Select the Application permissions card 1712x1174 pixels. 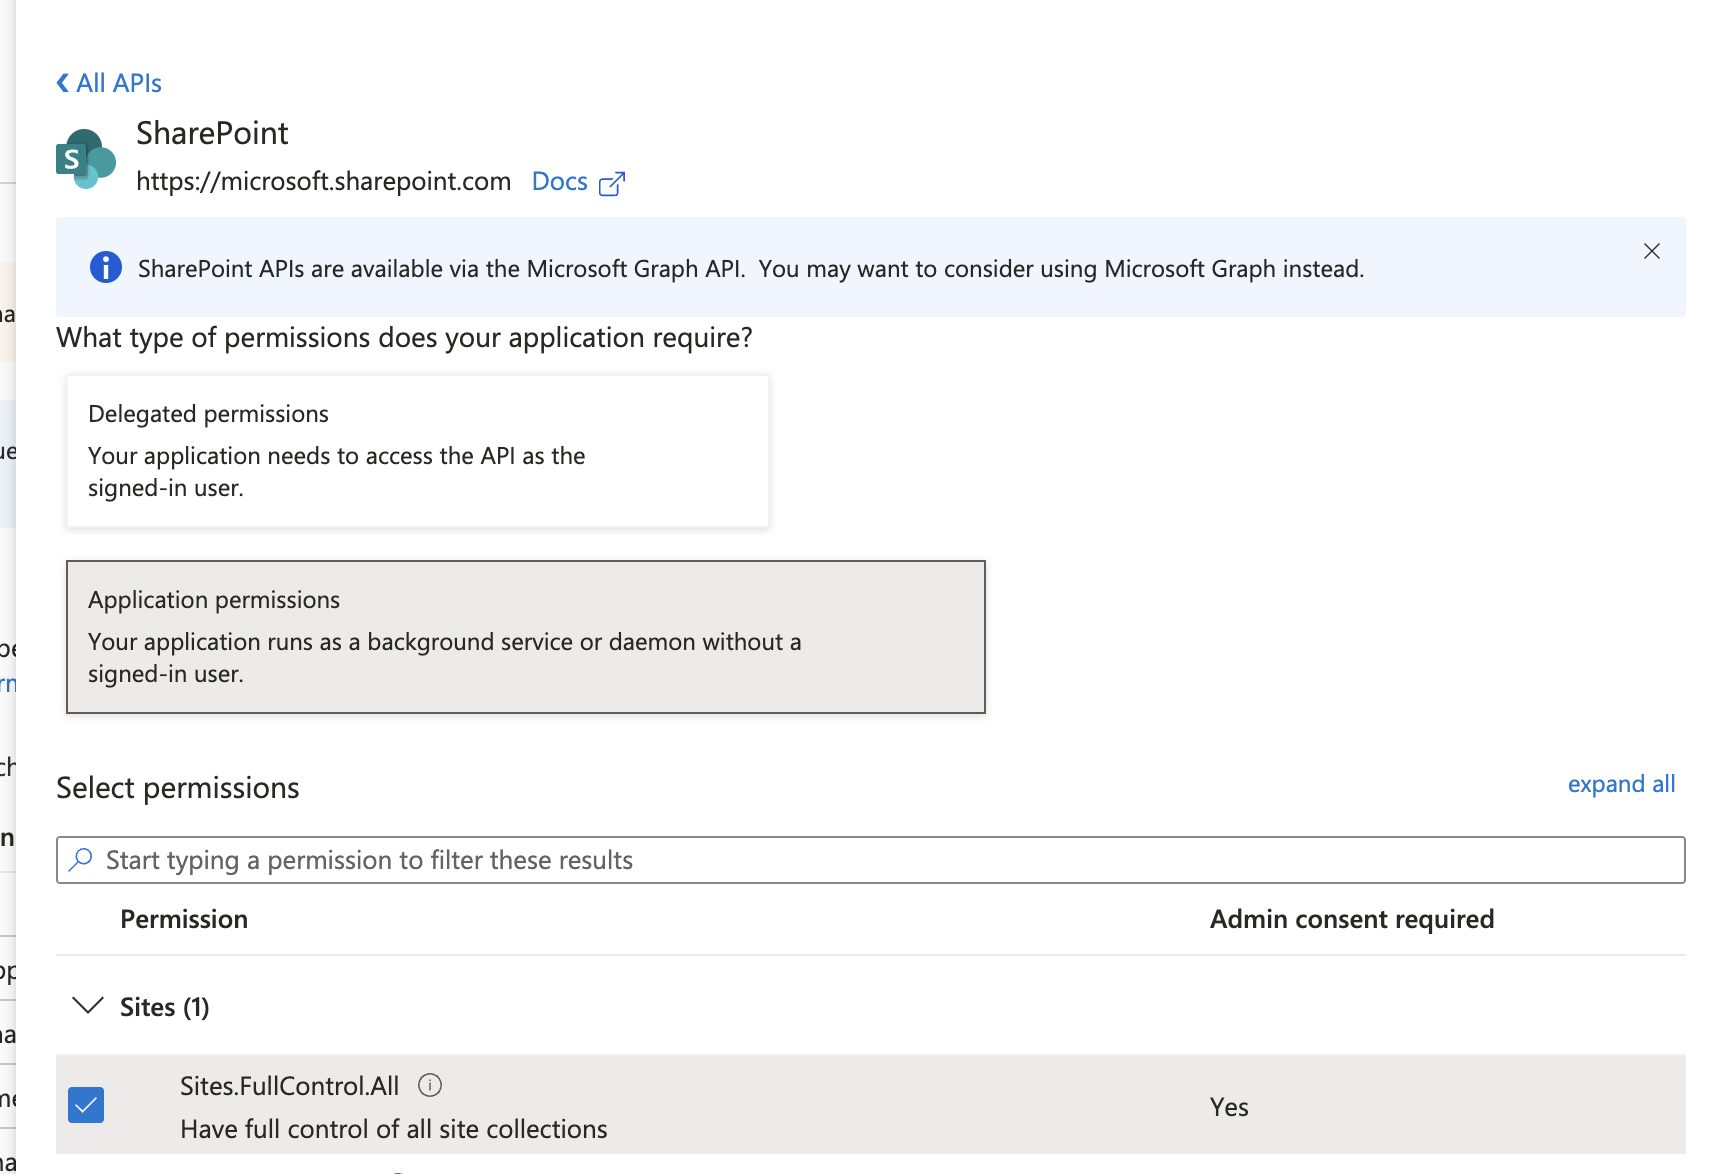click(526, 637)
